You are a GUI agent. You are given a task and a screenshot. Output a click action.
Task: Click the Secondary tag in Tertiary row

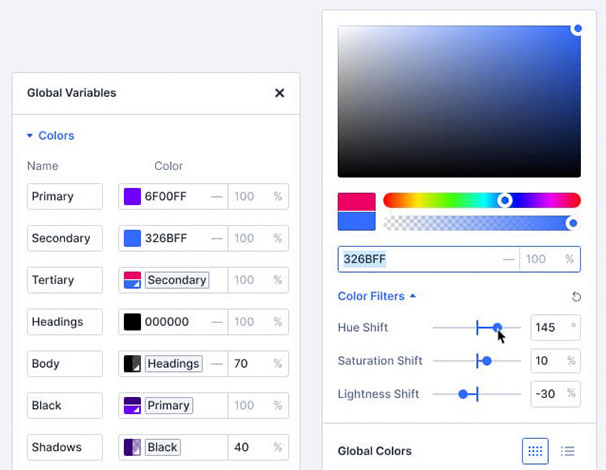[177, 280]
